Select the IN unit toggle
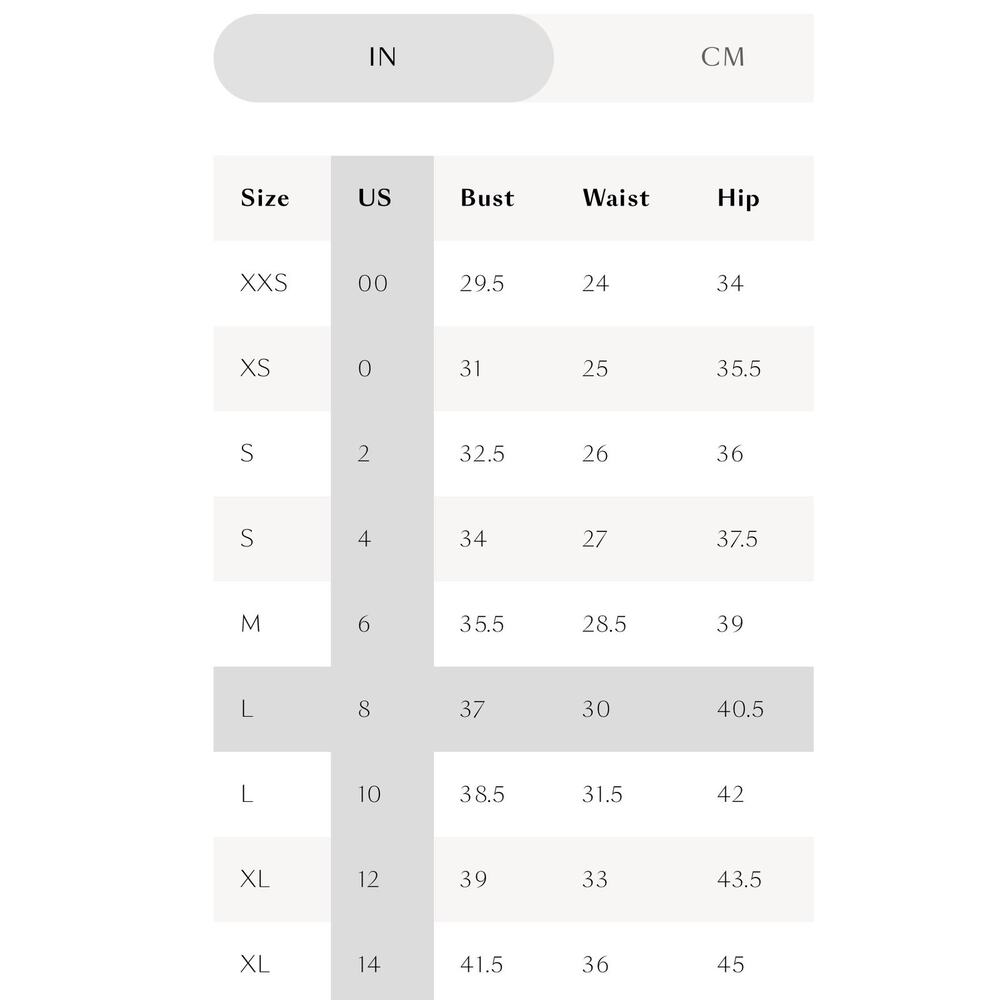This screenshot has height=1000, width=1000. click(383, 57)
